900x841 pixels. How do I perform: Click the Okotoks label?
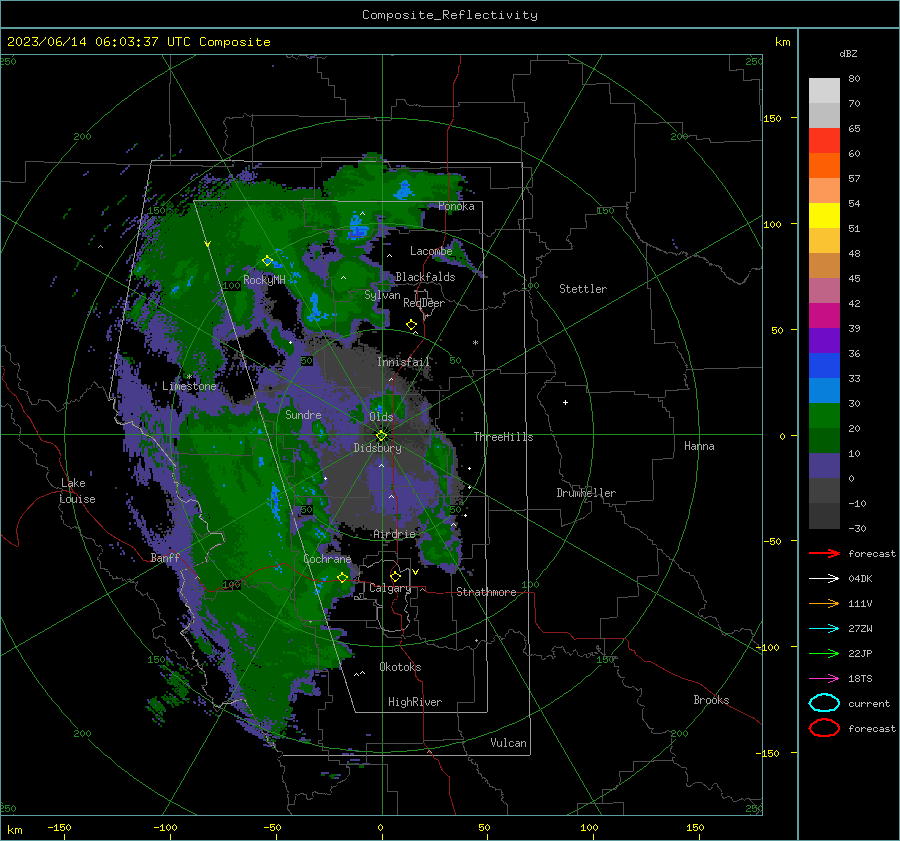400,668
